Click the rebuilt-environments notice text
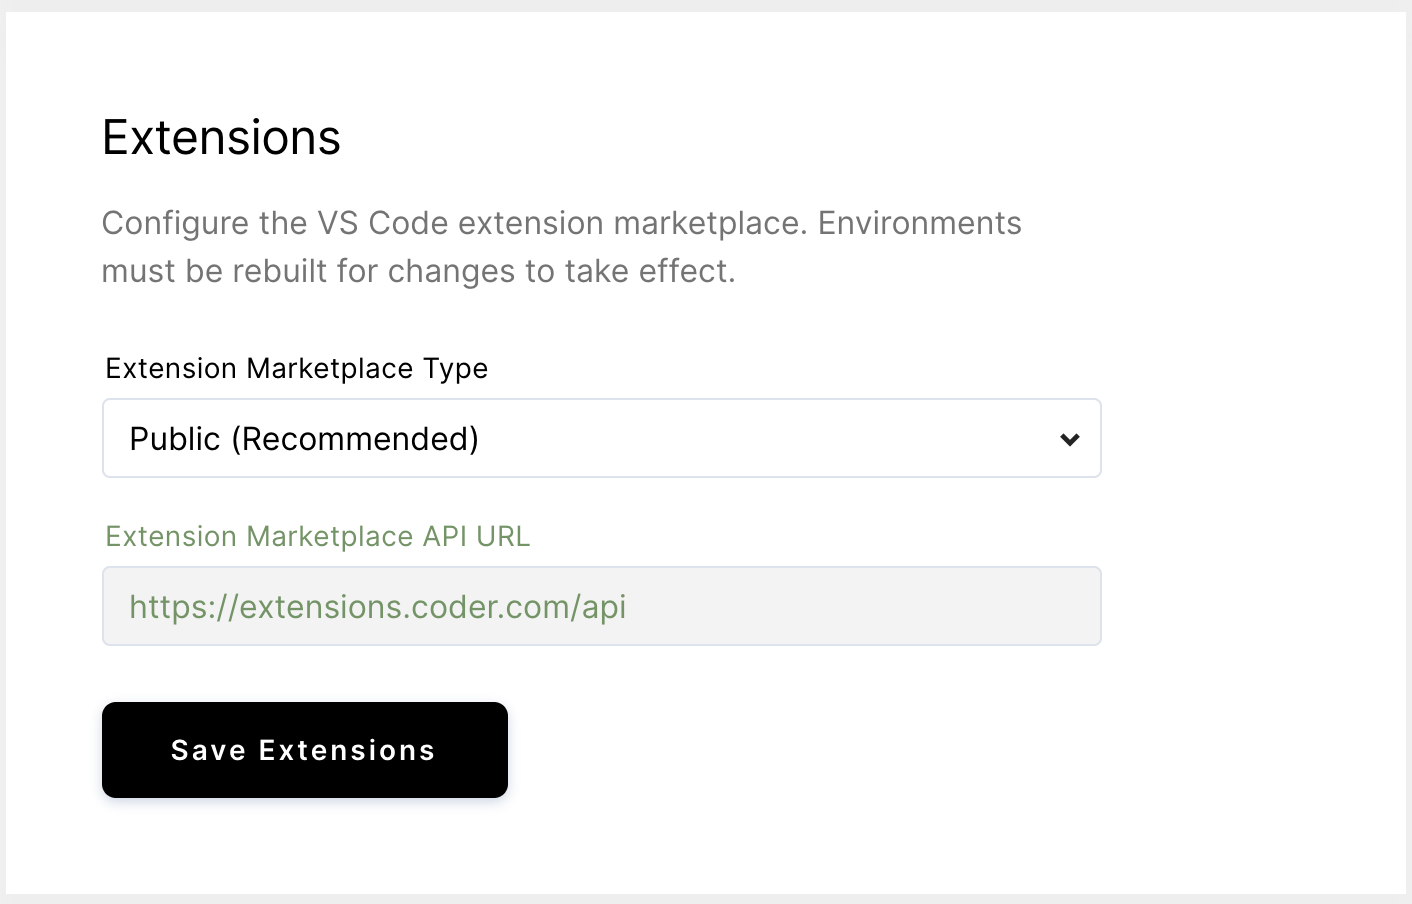Image resolution: width=1412 pixels, height=904 pixels. (417, 271)
